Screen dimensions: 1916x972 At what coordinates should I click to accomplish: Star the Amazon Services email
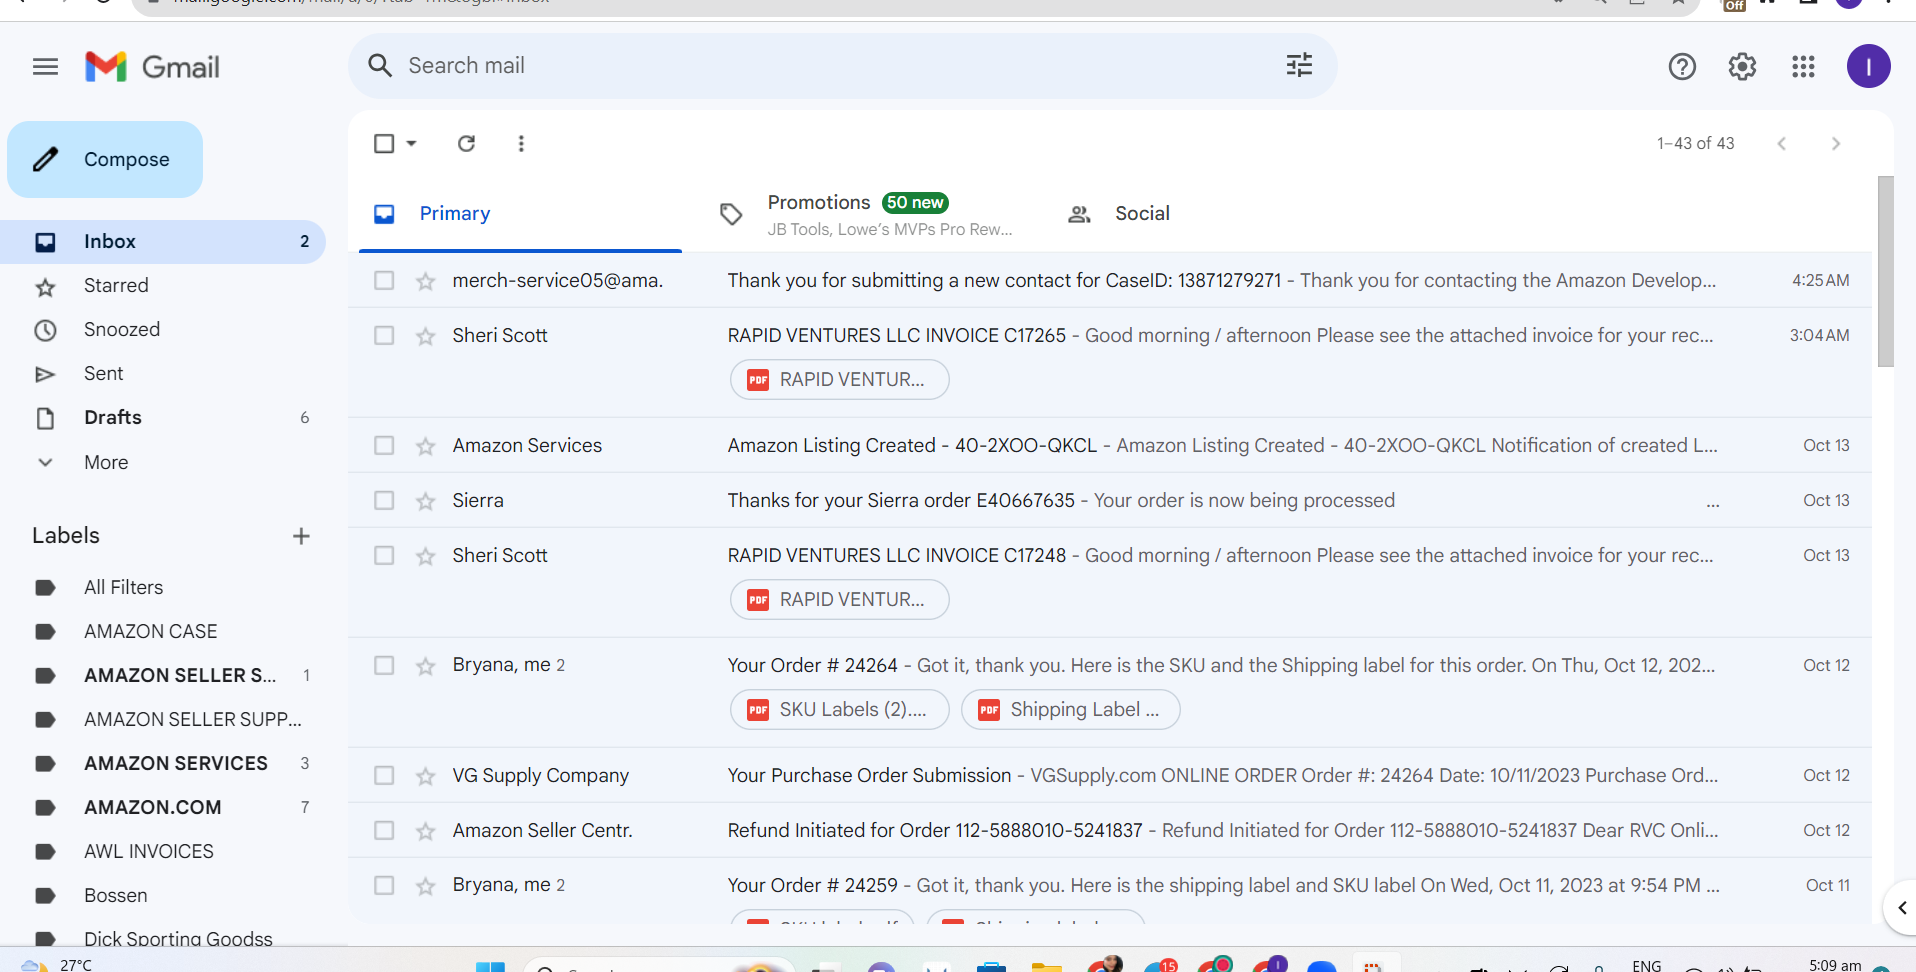coord(426,446)
